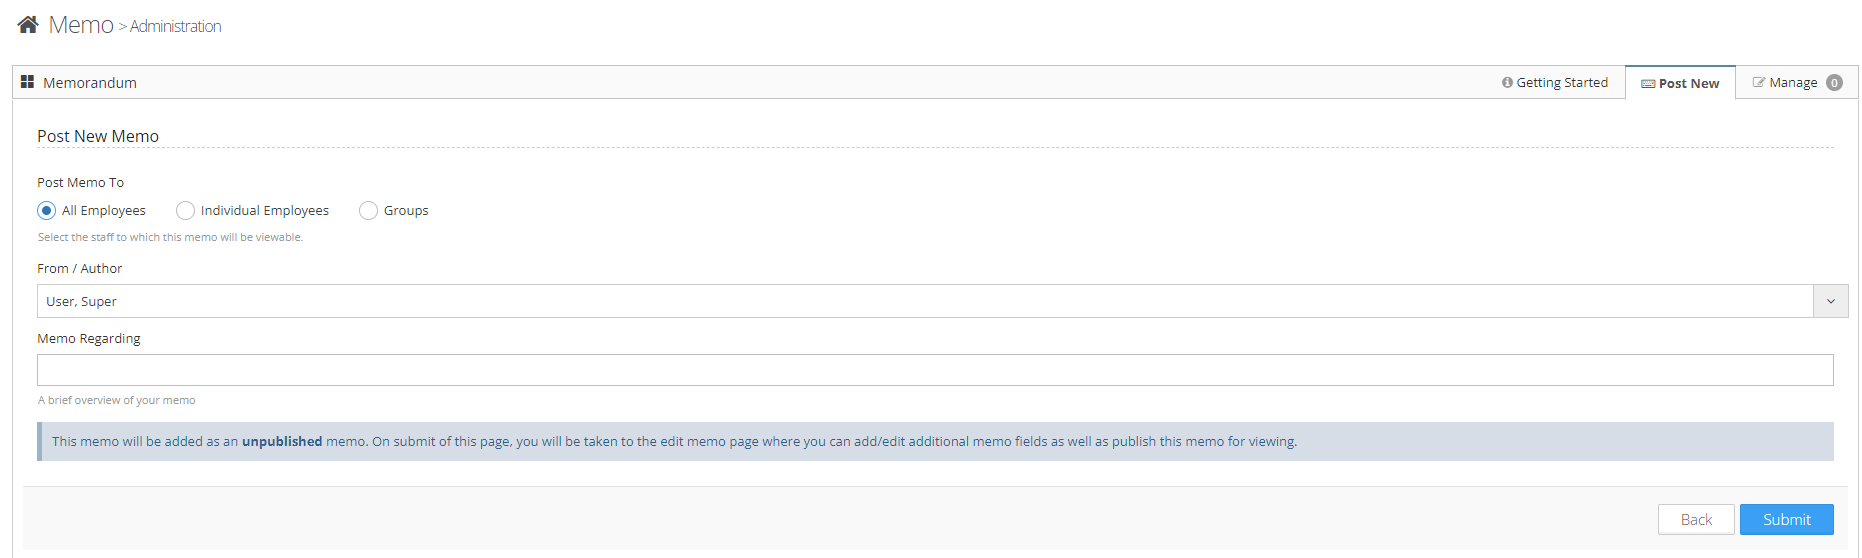Click the Administration breadcrumb text
The height and width of the screenshot is (558, 1862).
(x=176, y=26)
